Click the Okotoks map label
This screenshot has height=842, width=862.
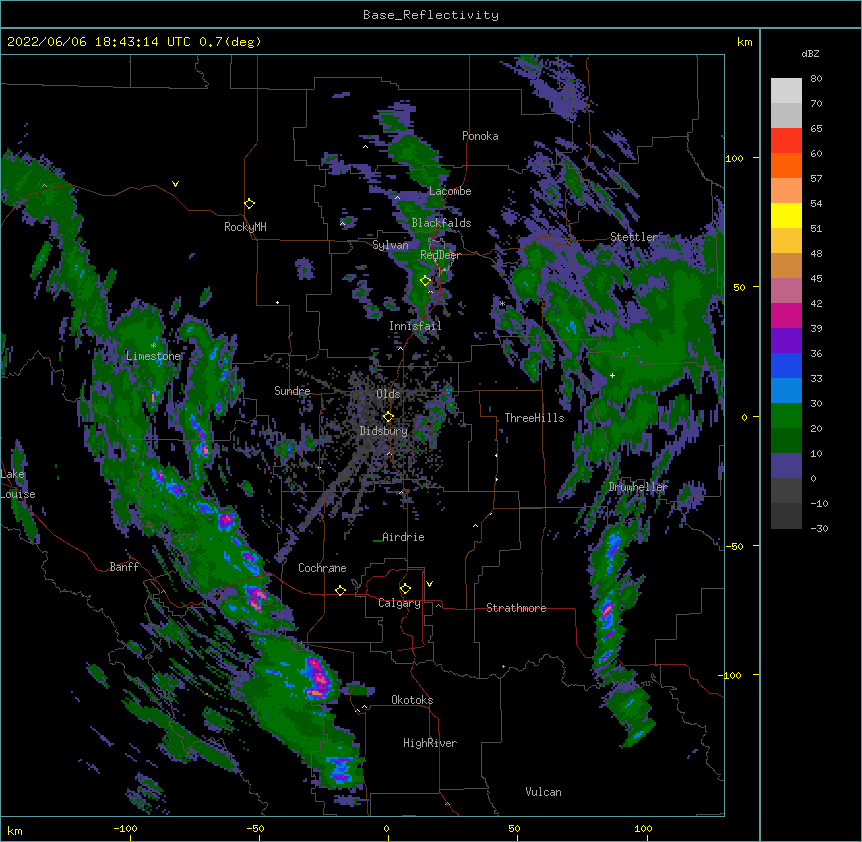412,700
